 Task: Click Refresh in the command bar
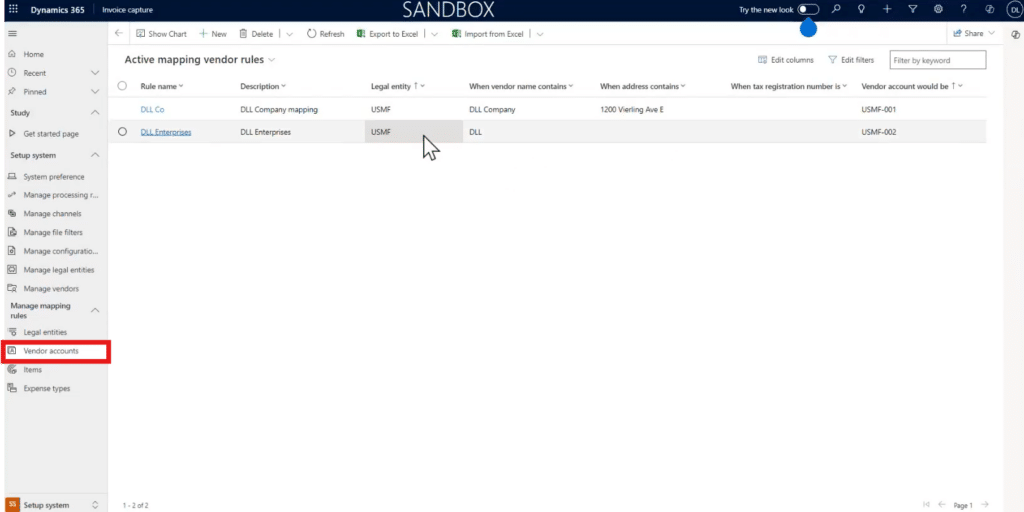[x=326, y=34]
